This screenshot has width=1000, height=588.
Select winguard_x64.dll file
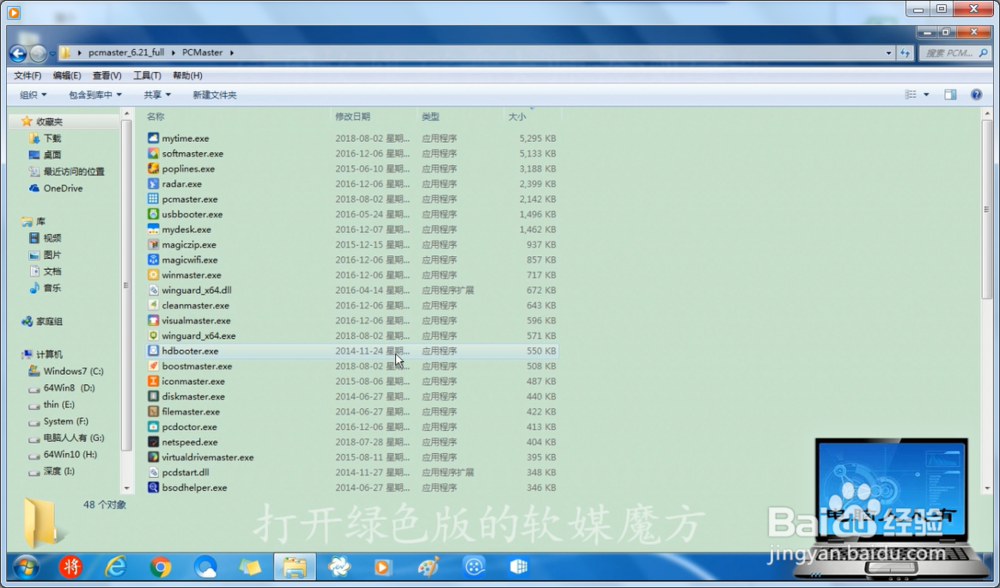click(196, 290)
